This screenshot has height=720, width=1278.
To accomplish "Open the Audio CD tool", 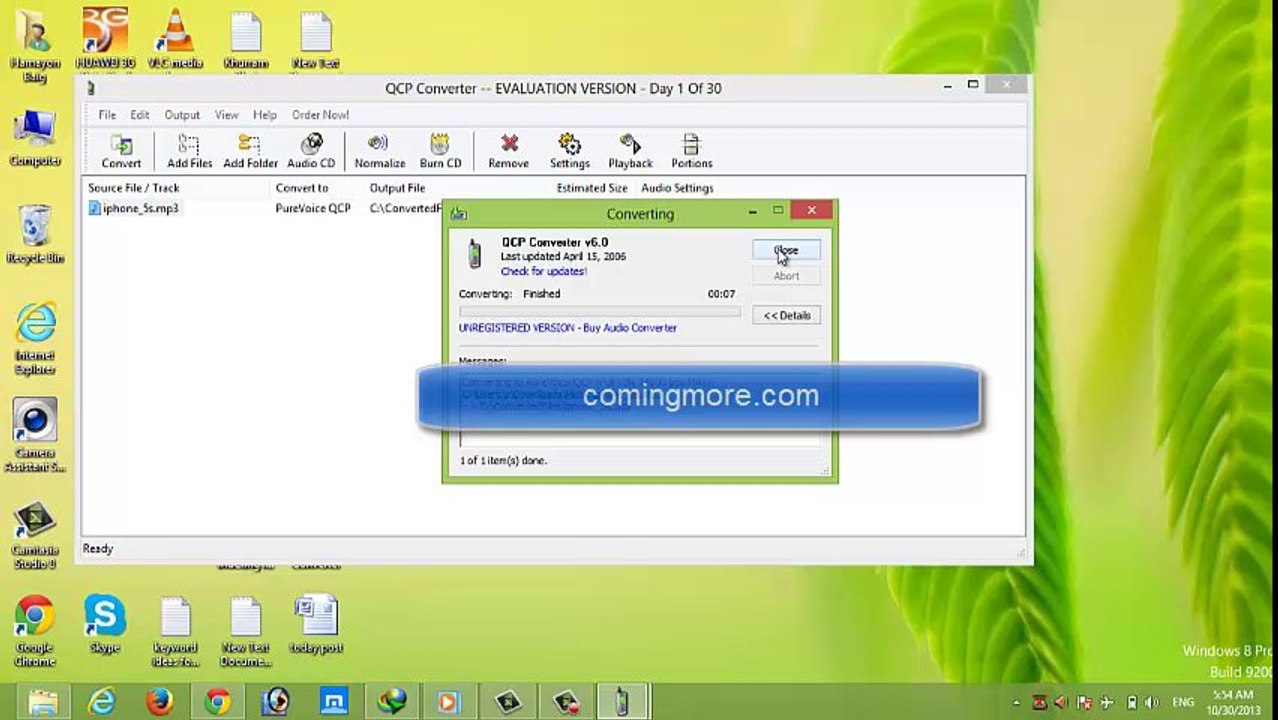I will tap(311, 151).
